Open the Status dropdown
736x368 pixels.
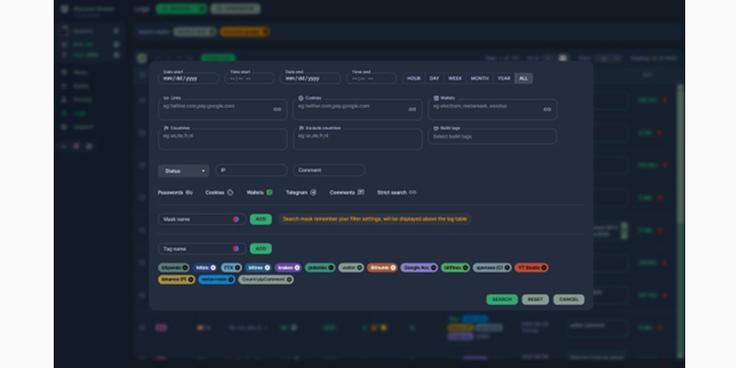tap(184, 171)
